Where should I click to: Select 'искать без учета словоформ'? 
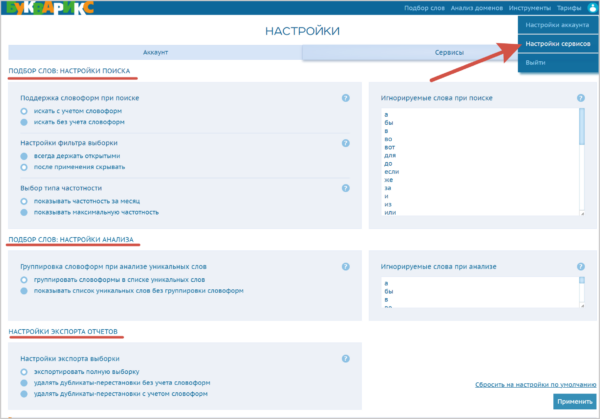(24, 122)
